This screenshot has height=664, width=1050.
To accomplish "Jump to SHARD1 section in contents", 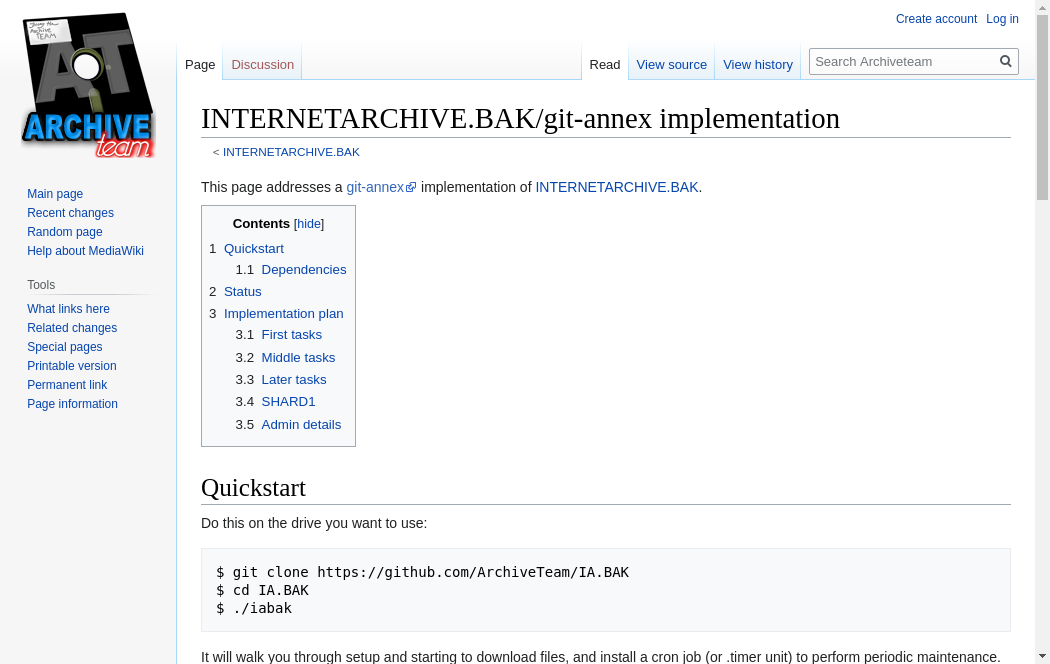I will [288, 402].
